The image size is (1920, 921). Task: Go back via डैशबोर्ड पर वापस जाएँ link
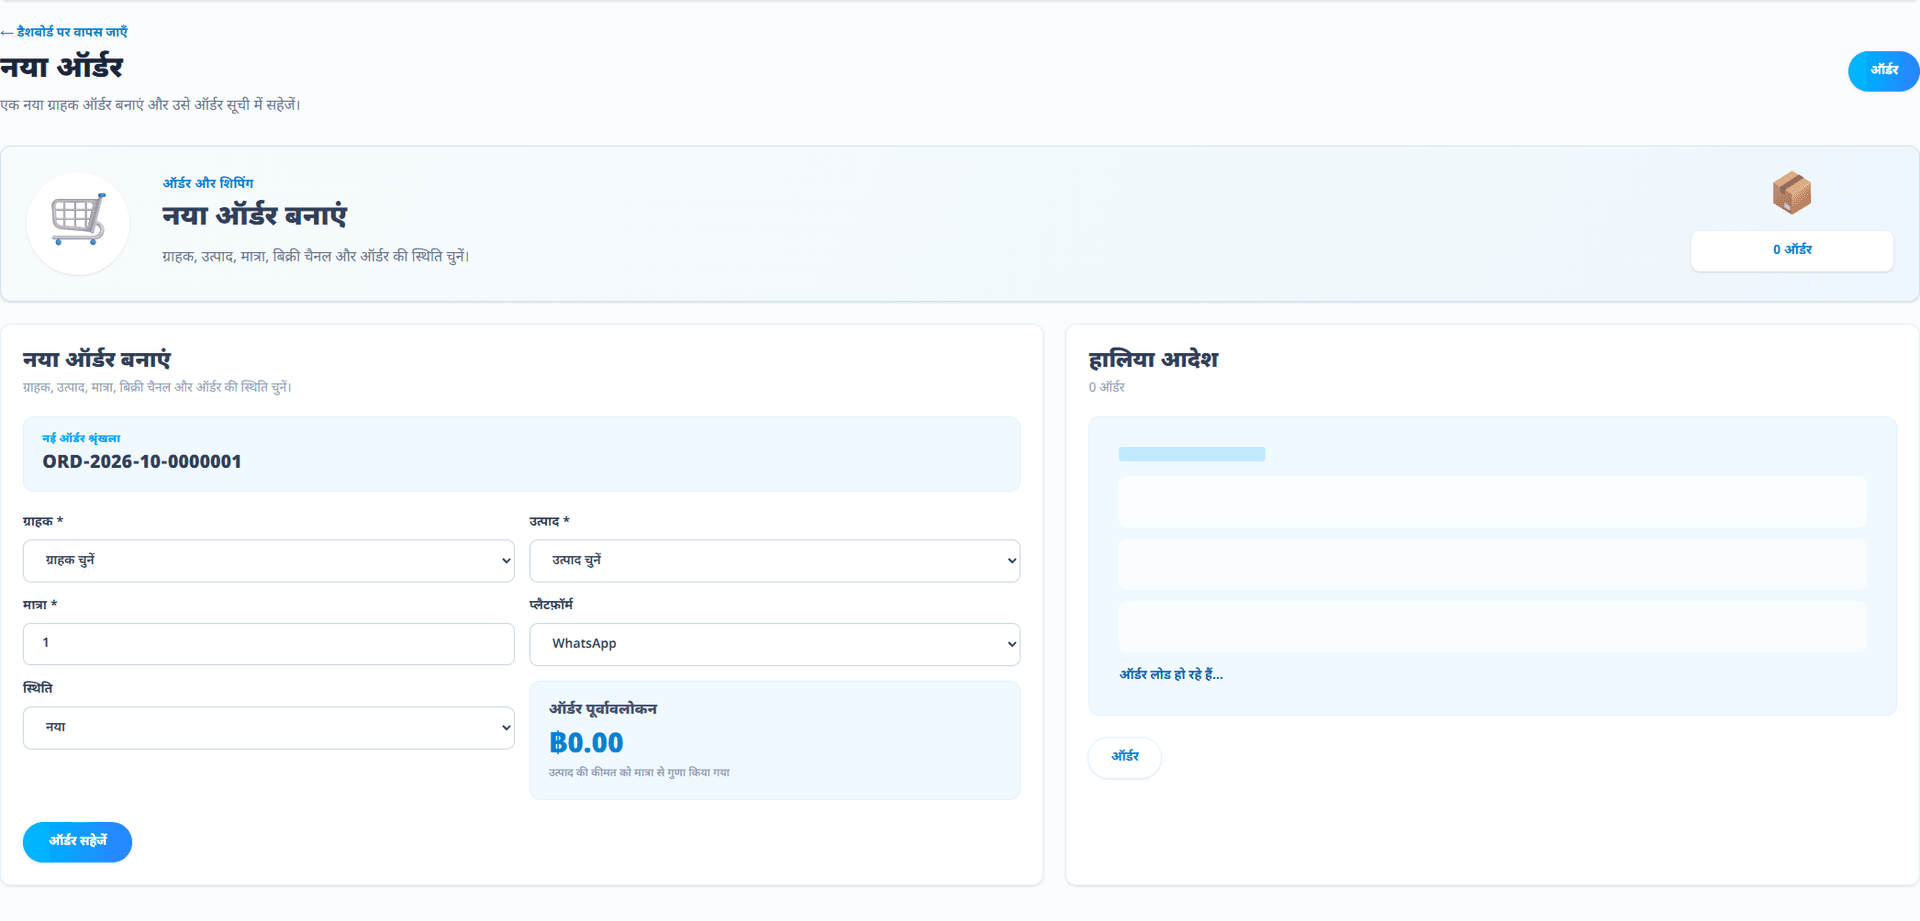click(64, 32)
